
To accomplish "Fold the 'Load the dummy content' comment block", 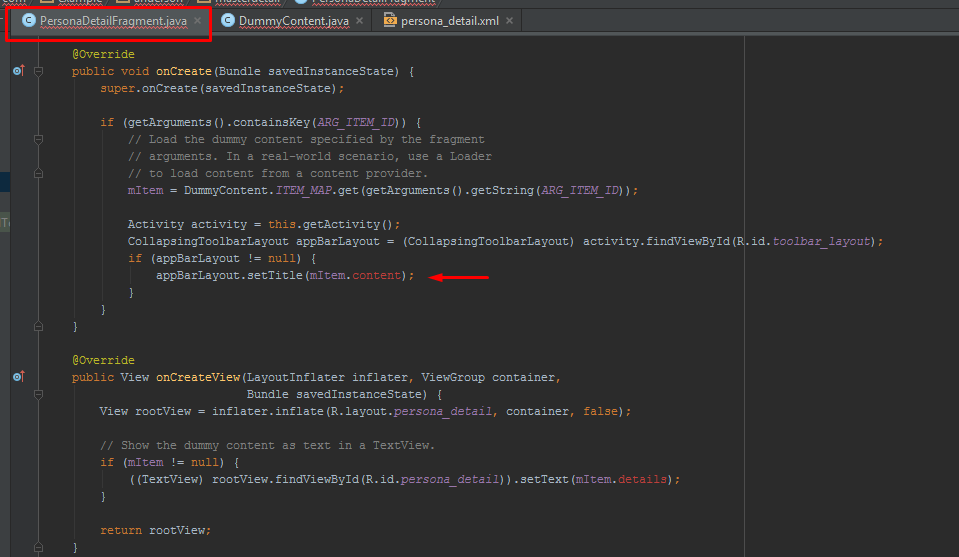I will (x=38, y=140).
